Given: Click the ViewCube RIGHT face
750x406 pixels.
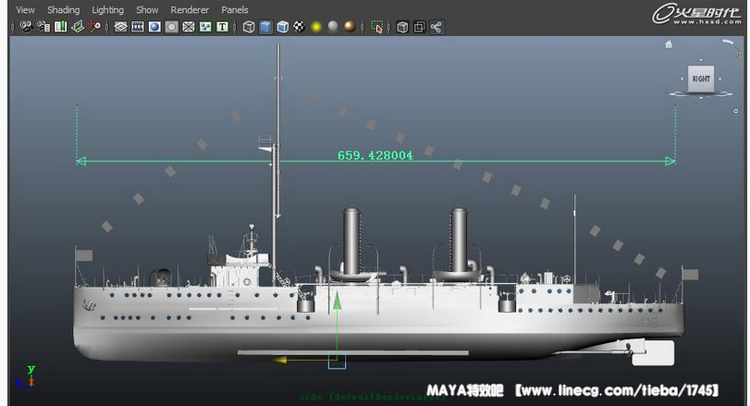Looking at the screenshot, I should pos(700,78).
